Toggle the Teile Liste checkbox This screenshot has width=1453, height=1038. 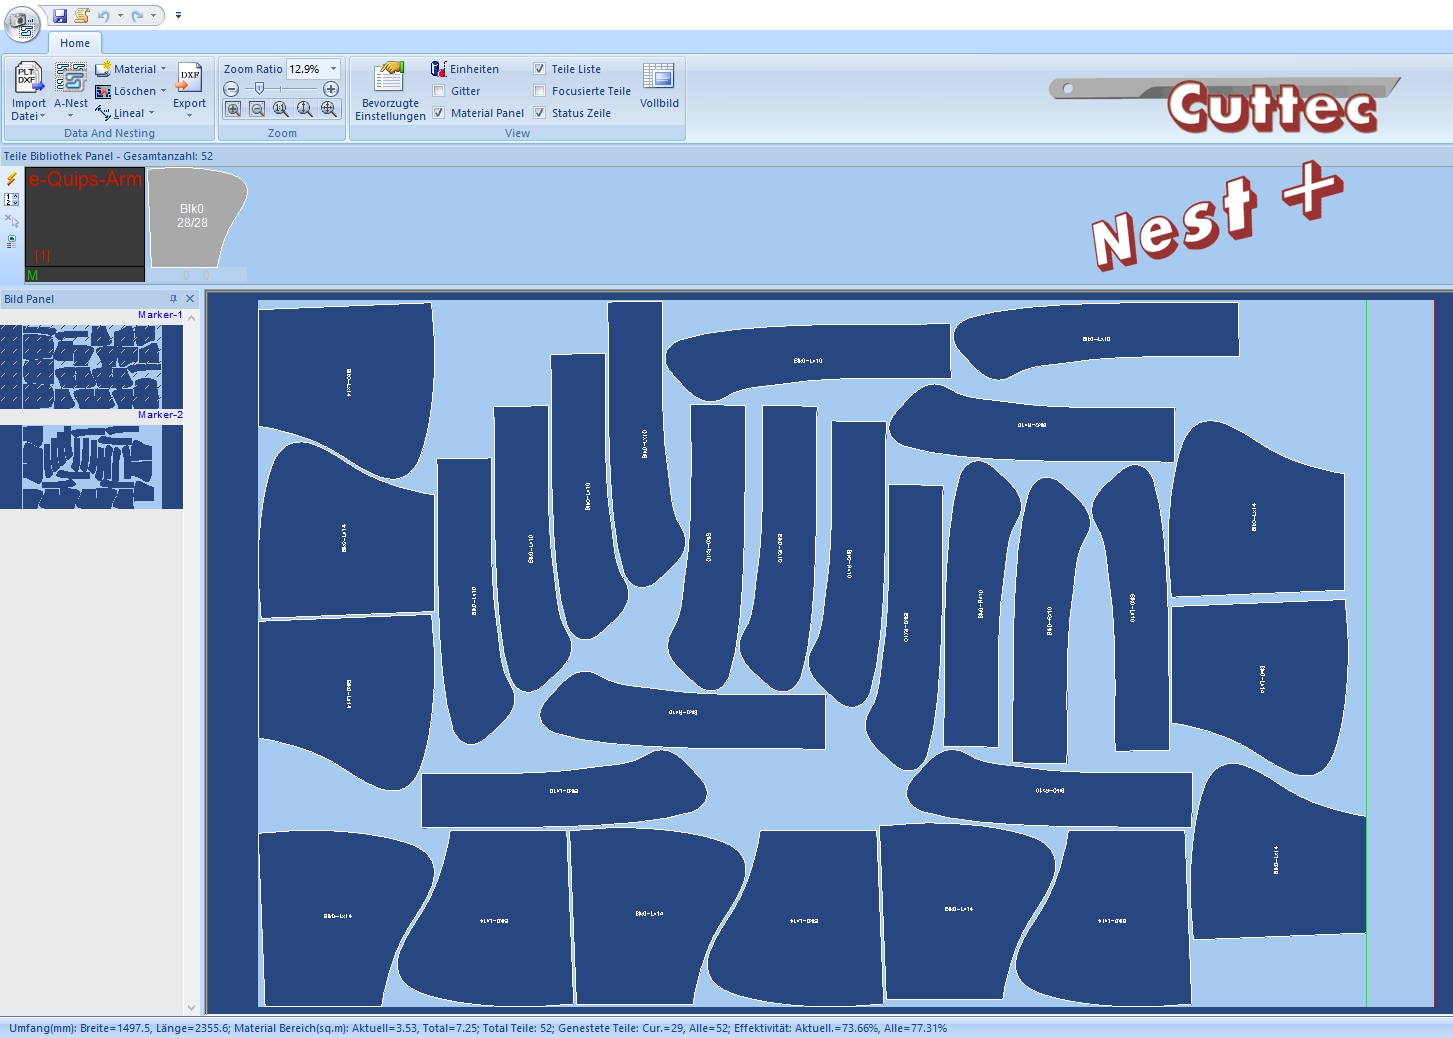(x=540, y=69)
